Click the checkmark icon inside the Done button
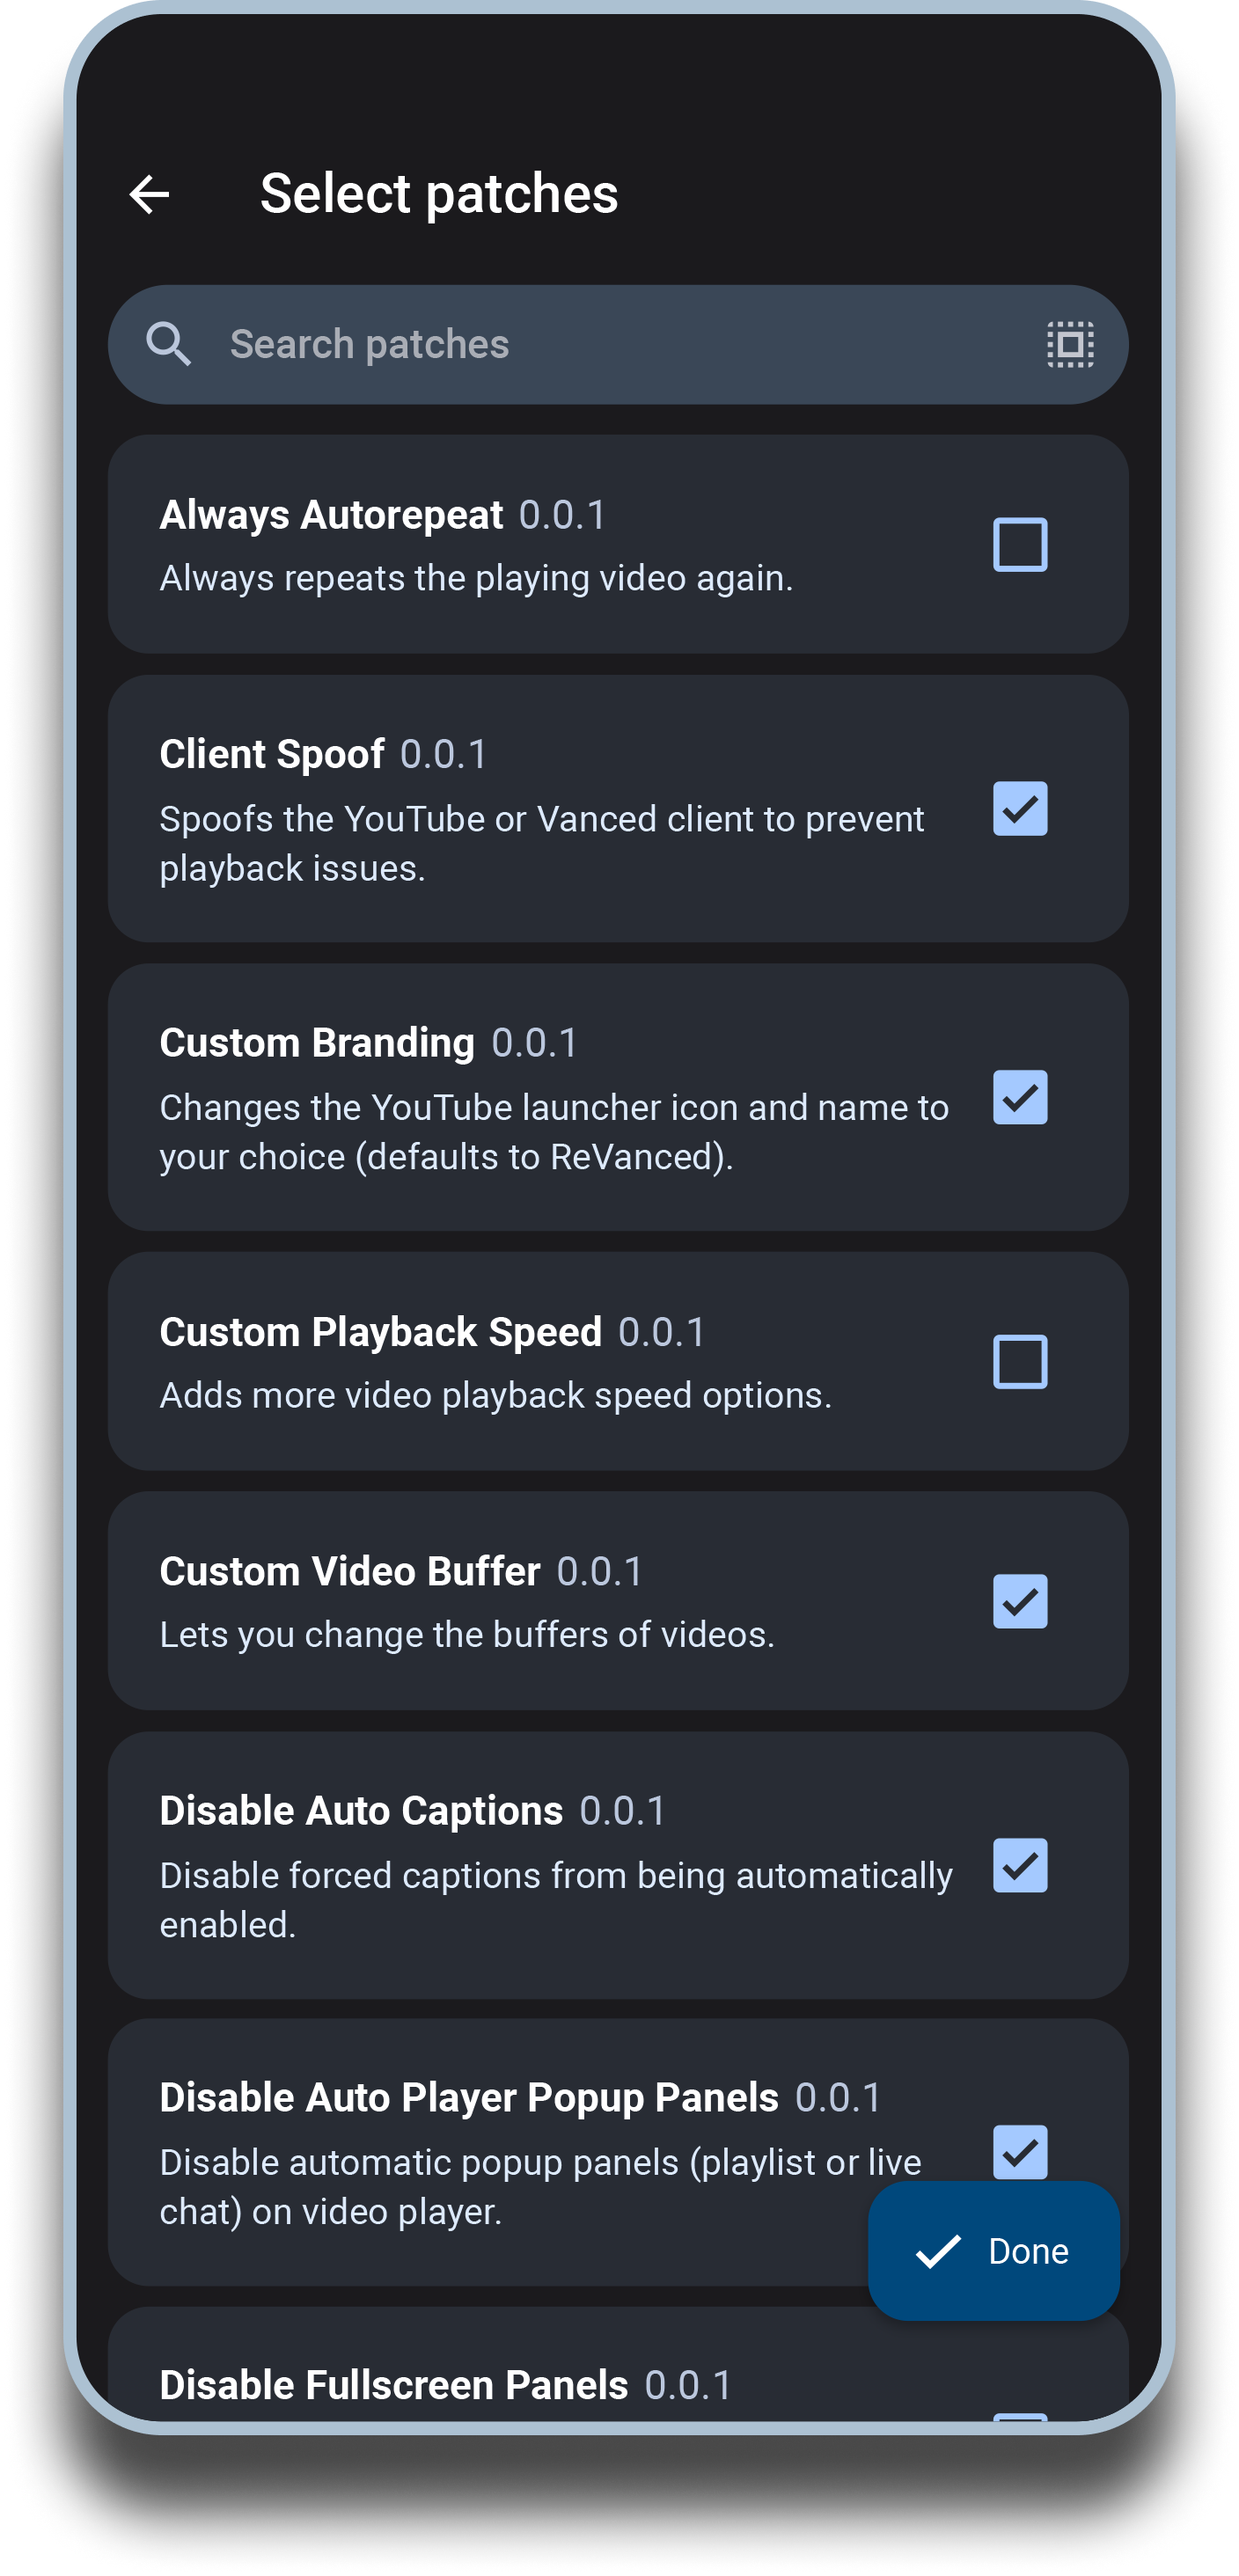1239x2576 pixels. click(x=938, y=2250)
